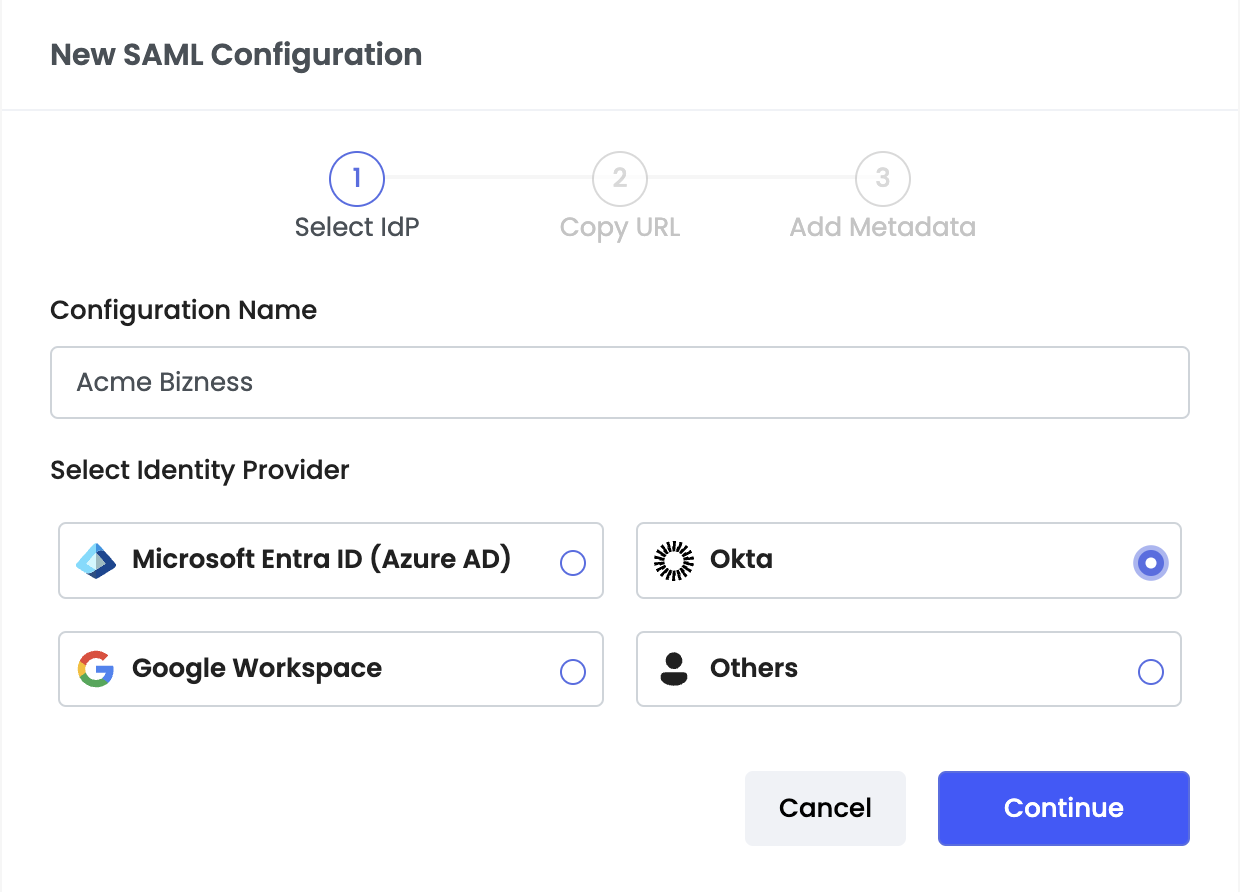Choose the Microsoft Entra ID (Azure AD) card

(x=331, y=561)
